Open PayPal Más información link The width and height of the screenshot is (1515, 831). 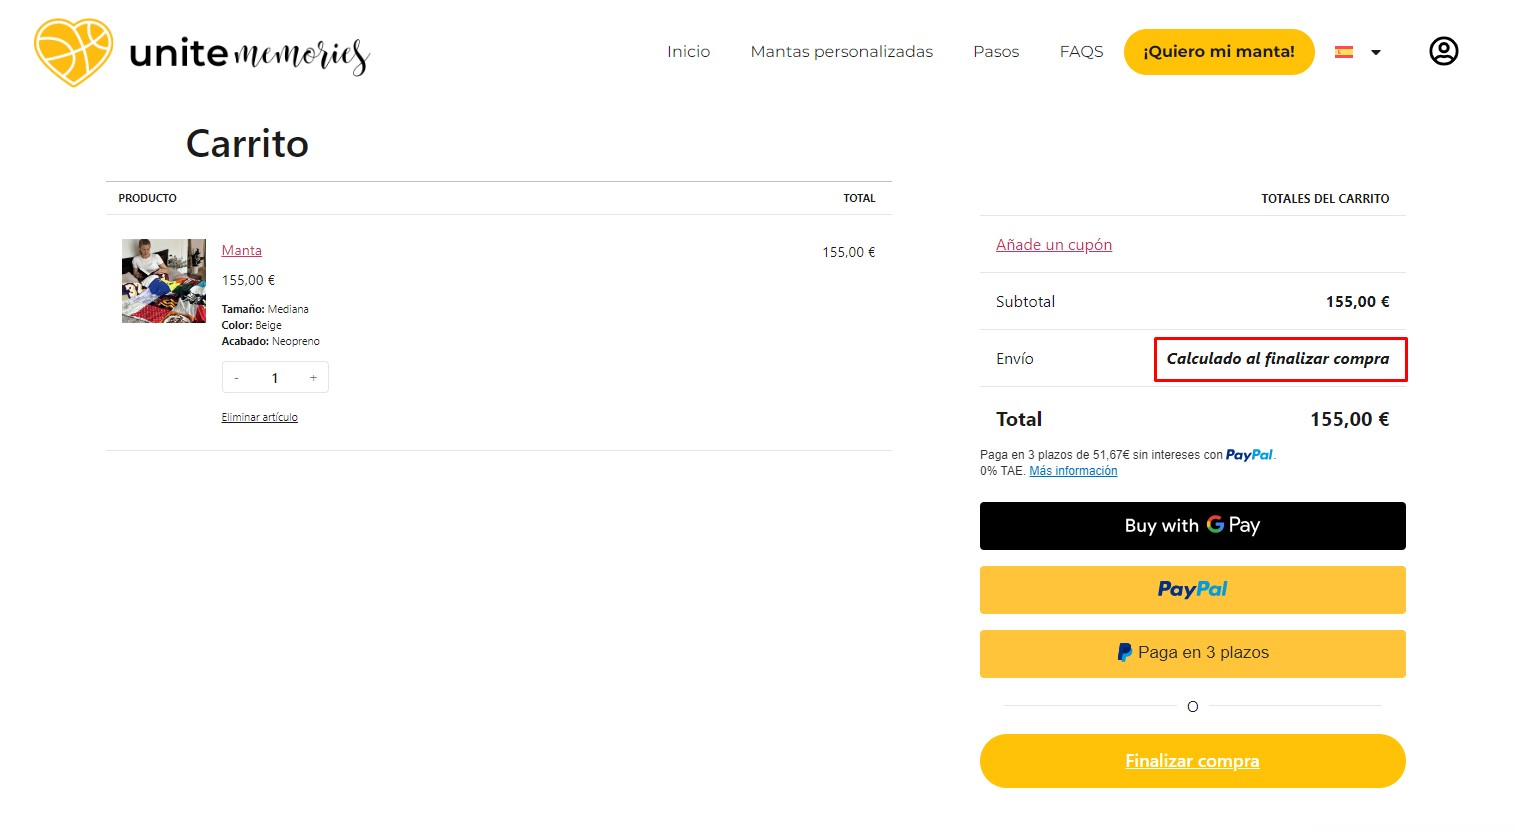click(1073, 471)
